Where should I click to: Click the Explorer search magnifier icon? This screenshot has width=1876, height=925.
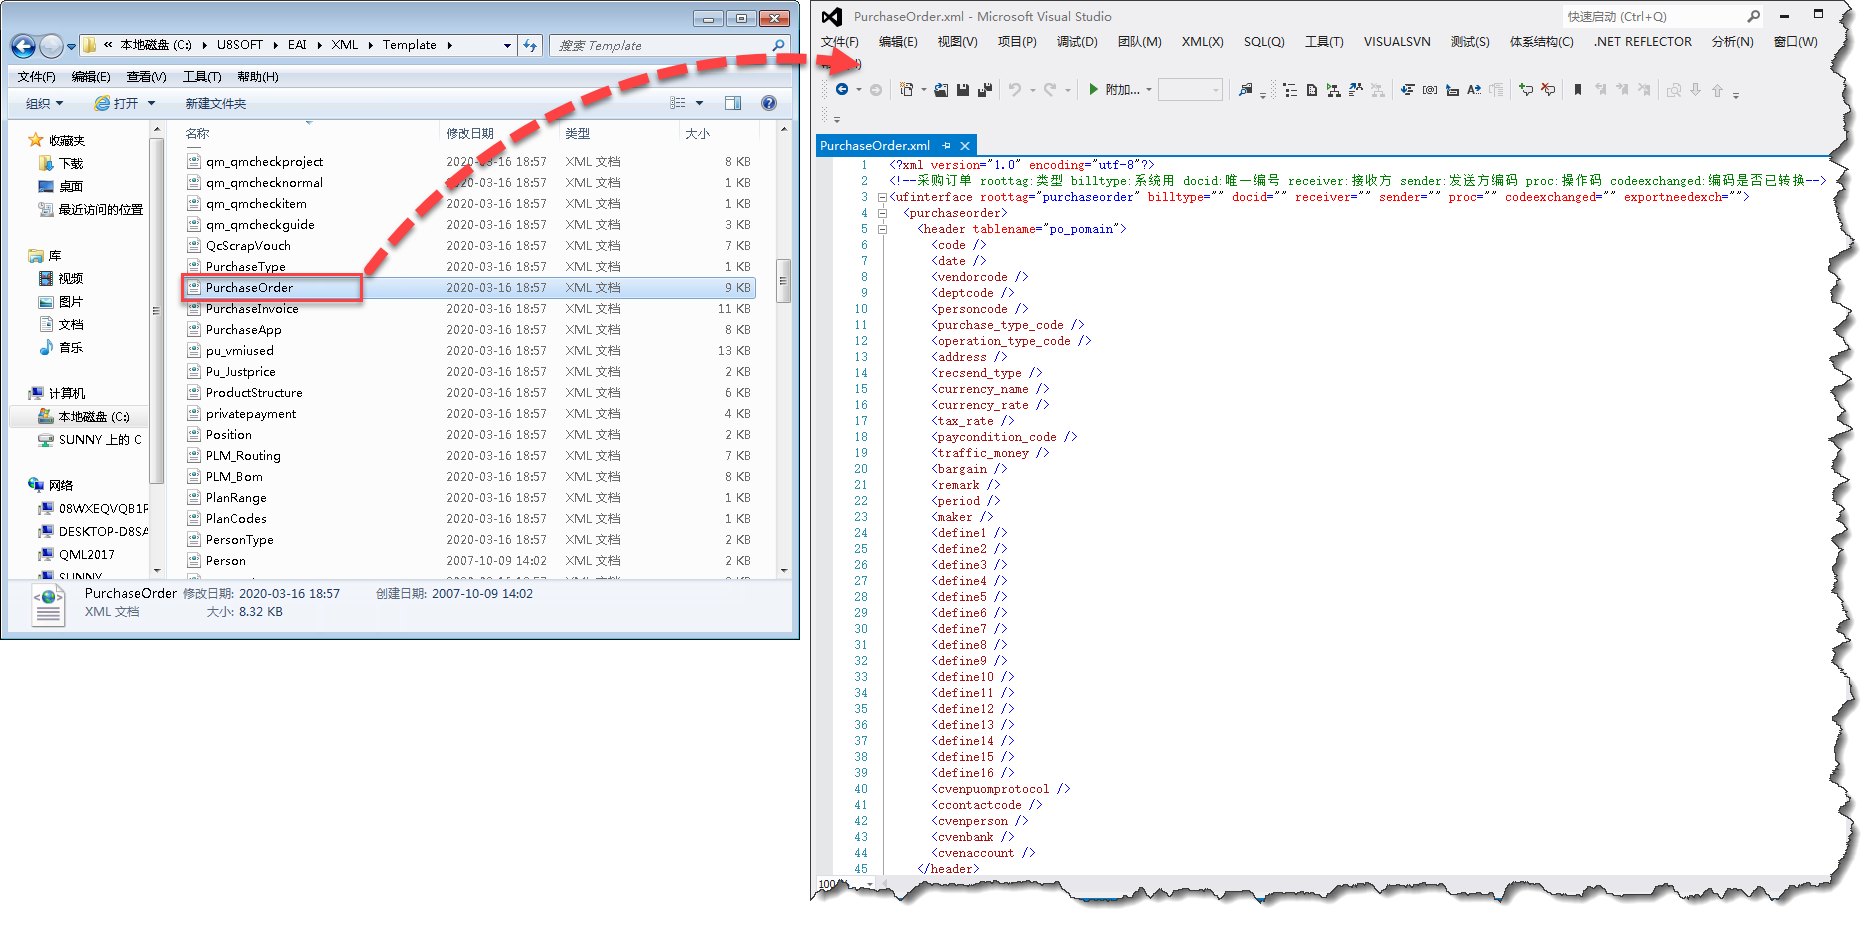click(778, 45)
